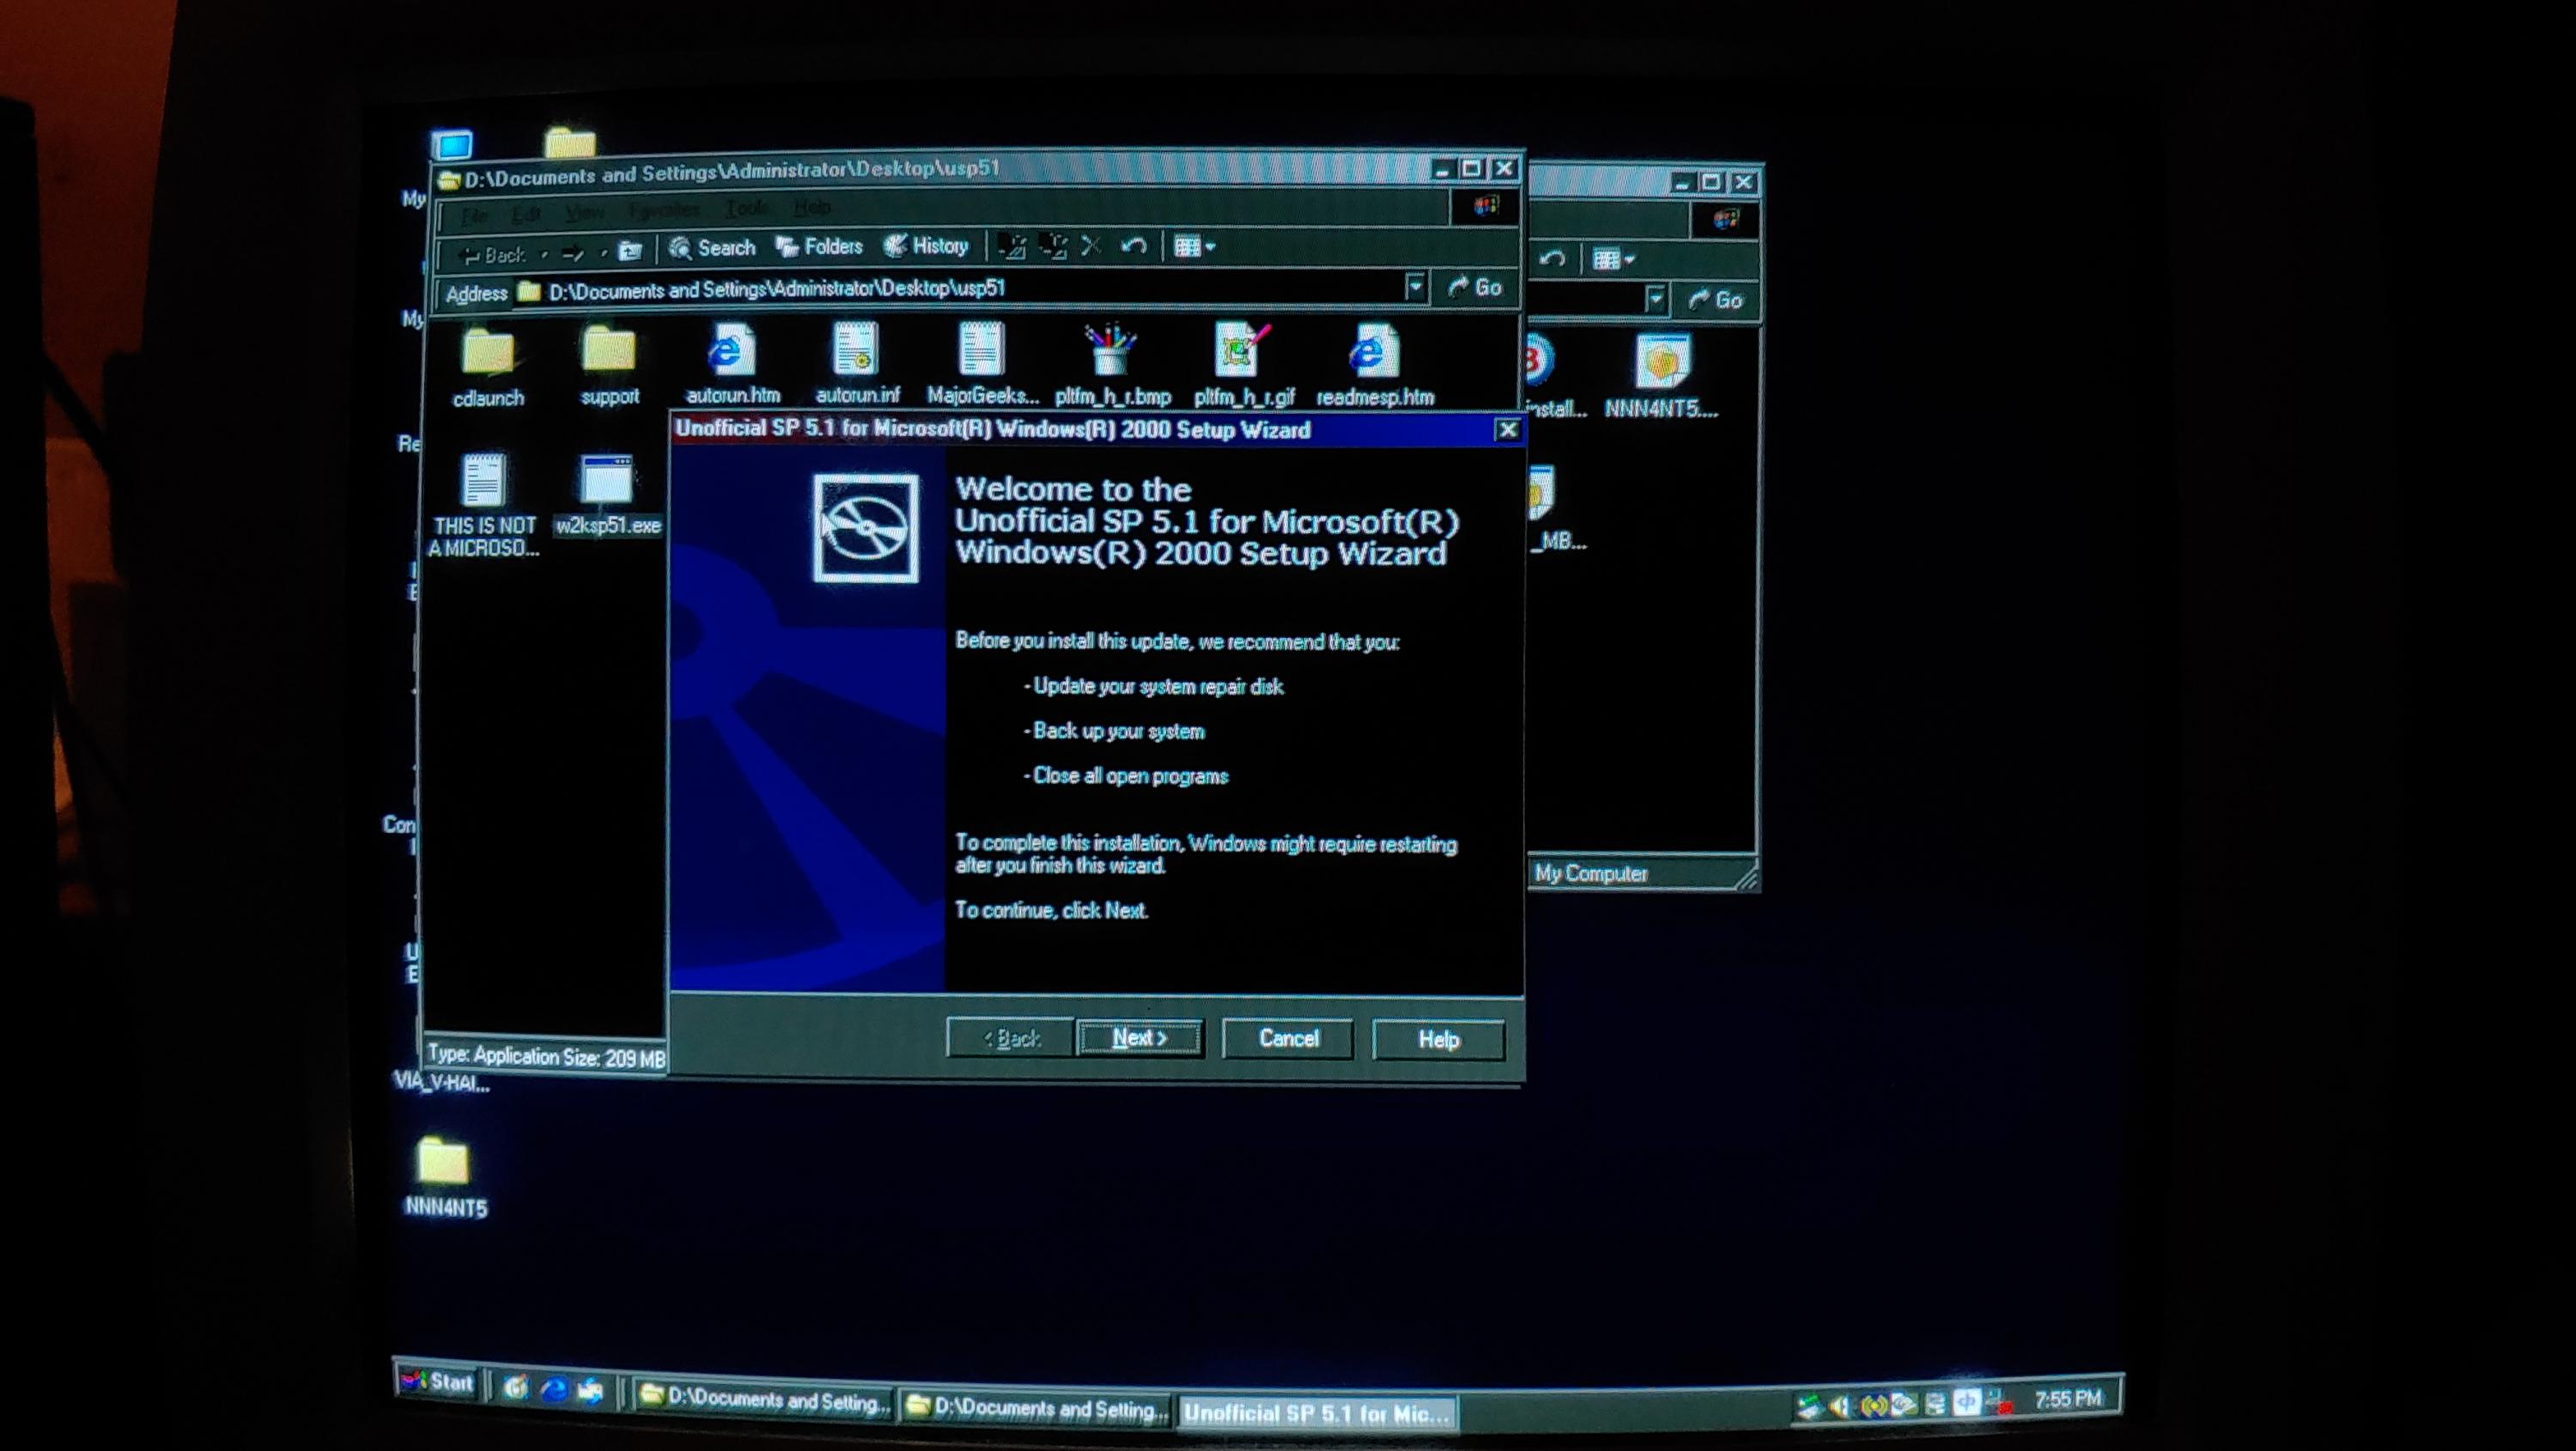Viewport: 2576px width, 1451px height.
Task: Click the Undo toolbar icon
Action: point(1133,246)
